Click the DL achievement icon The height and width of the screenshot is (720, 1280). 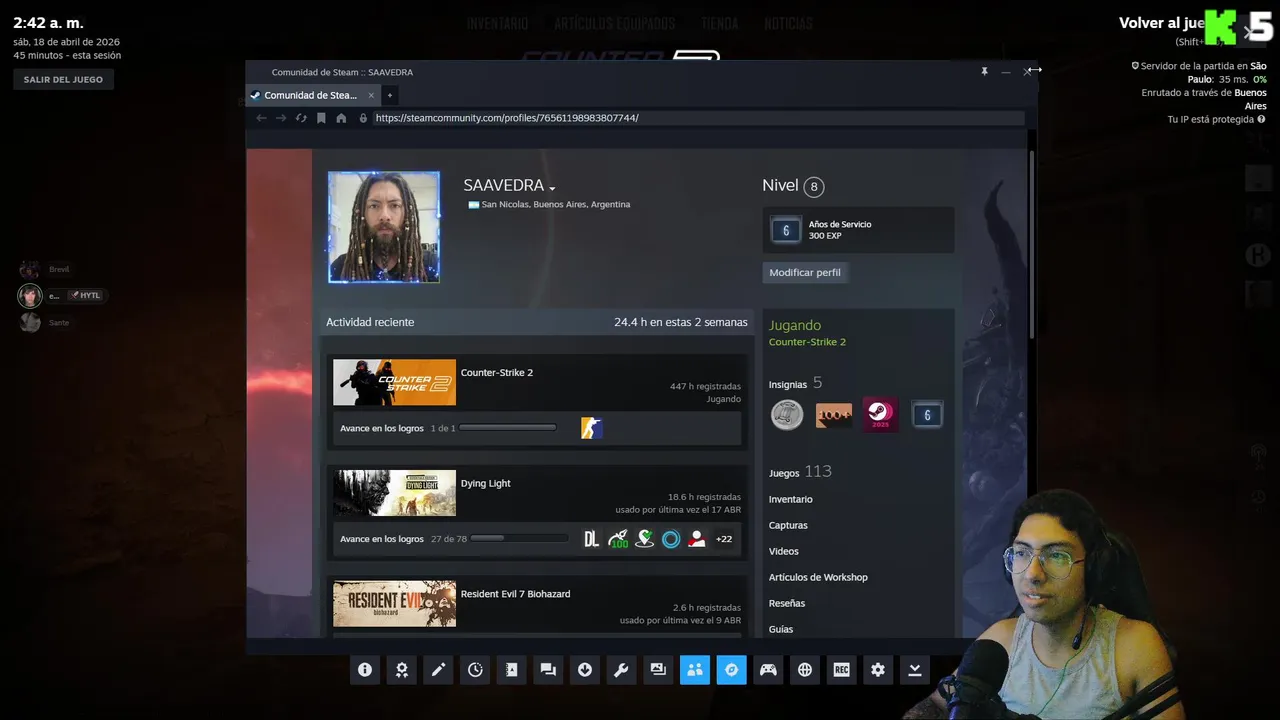tap(591, 539)
